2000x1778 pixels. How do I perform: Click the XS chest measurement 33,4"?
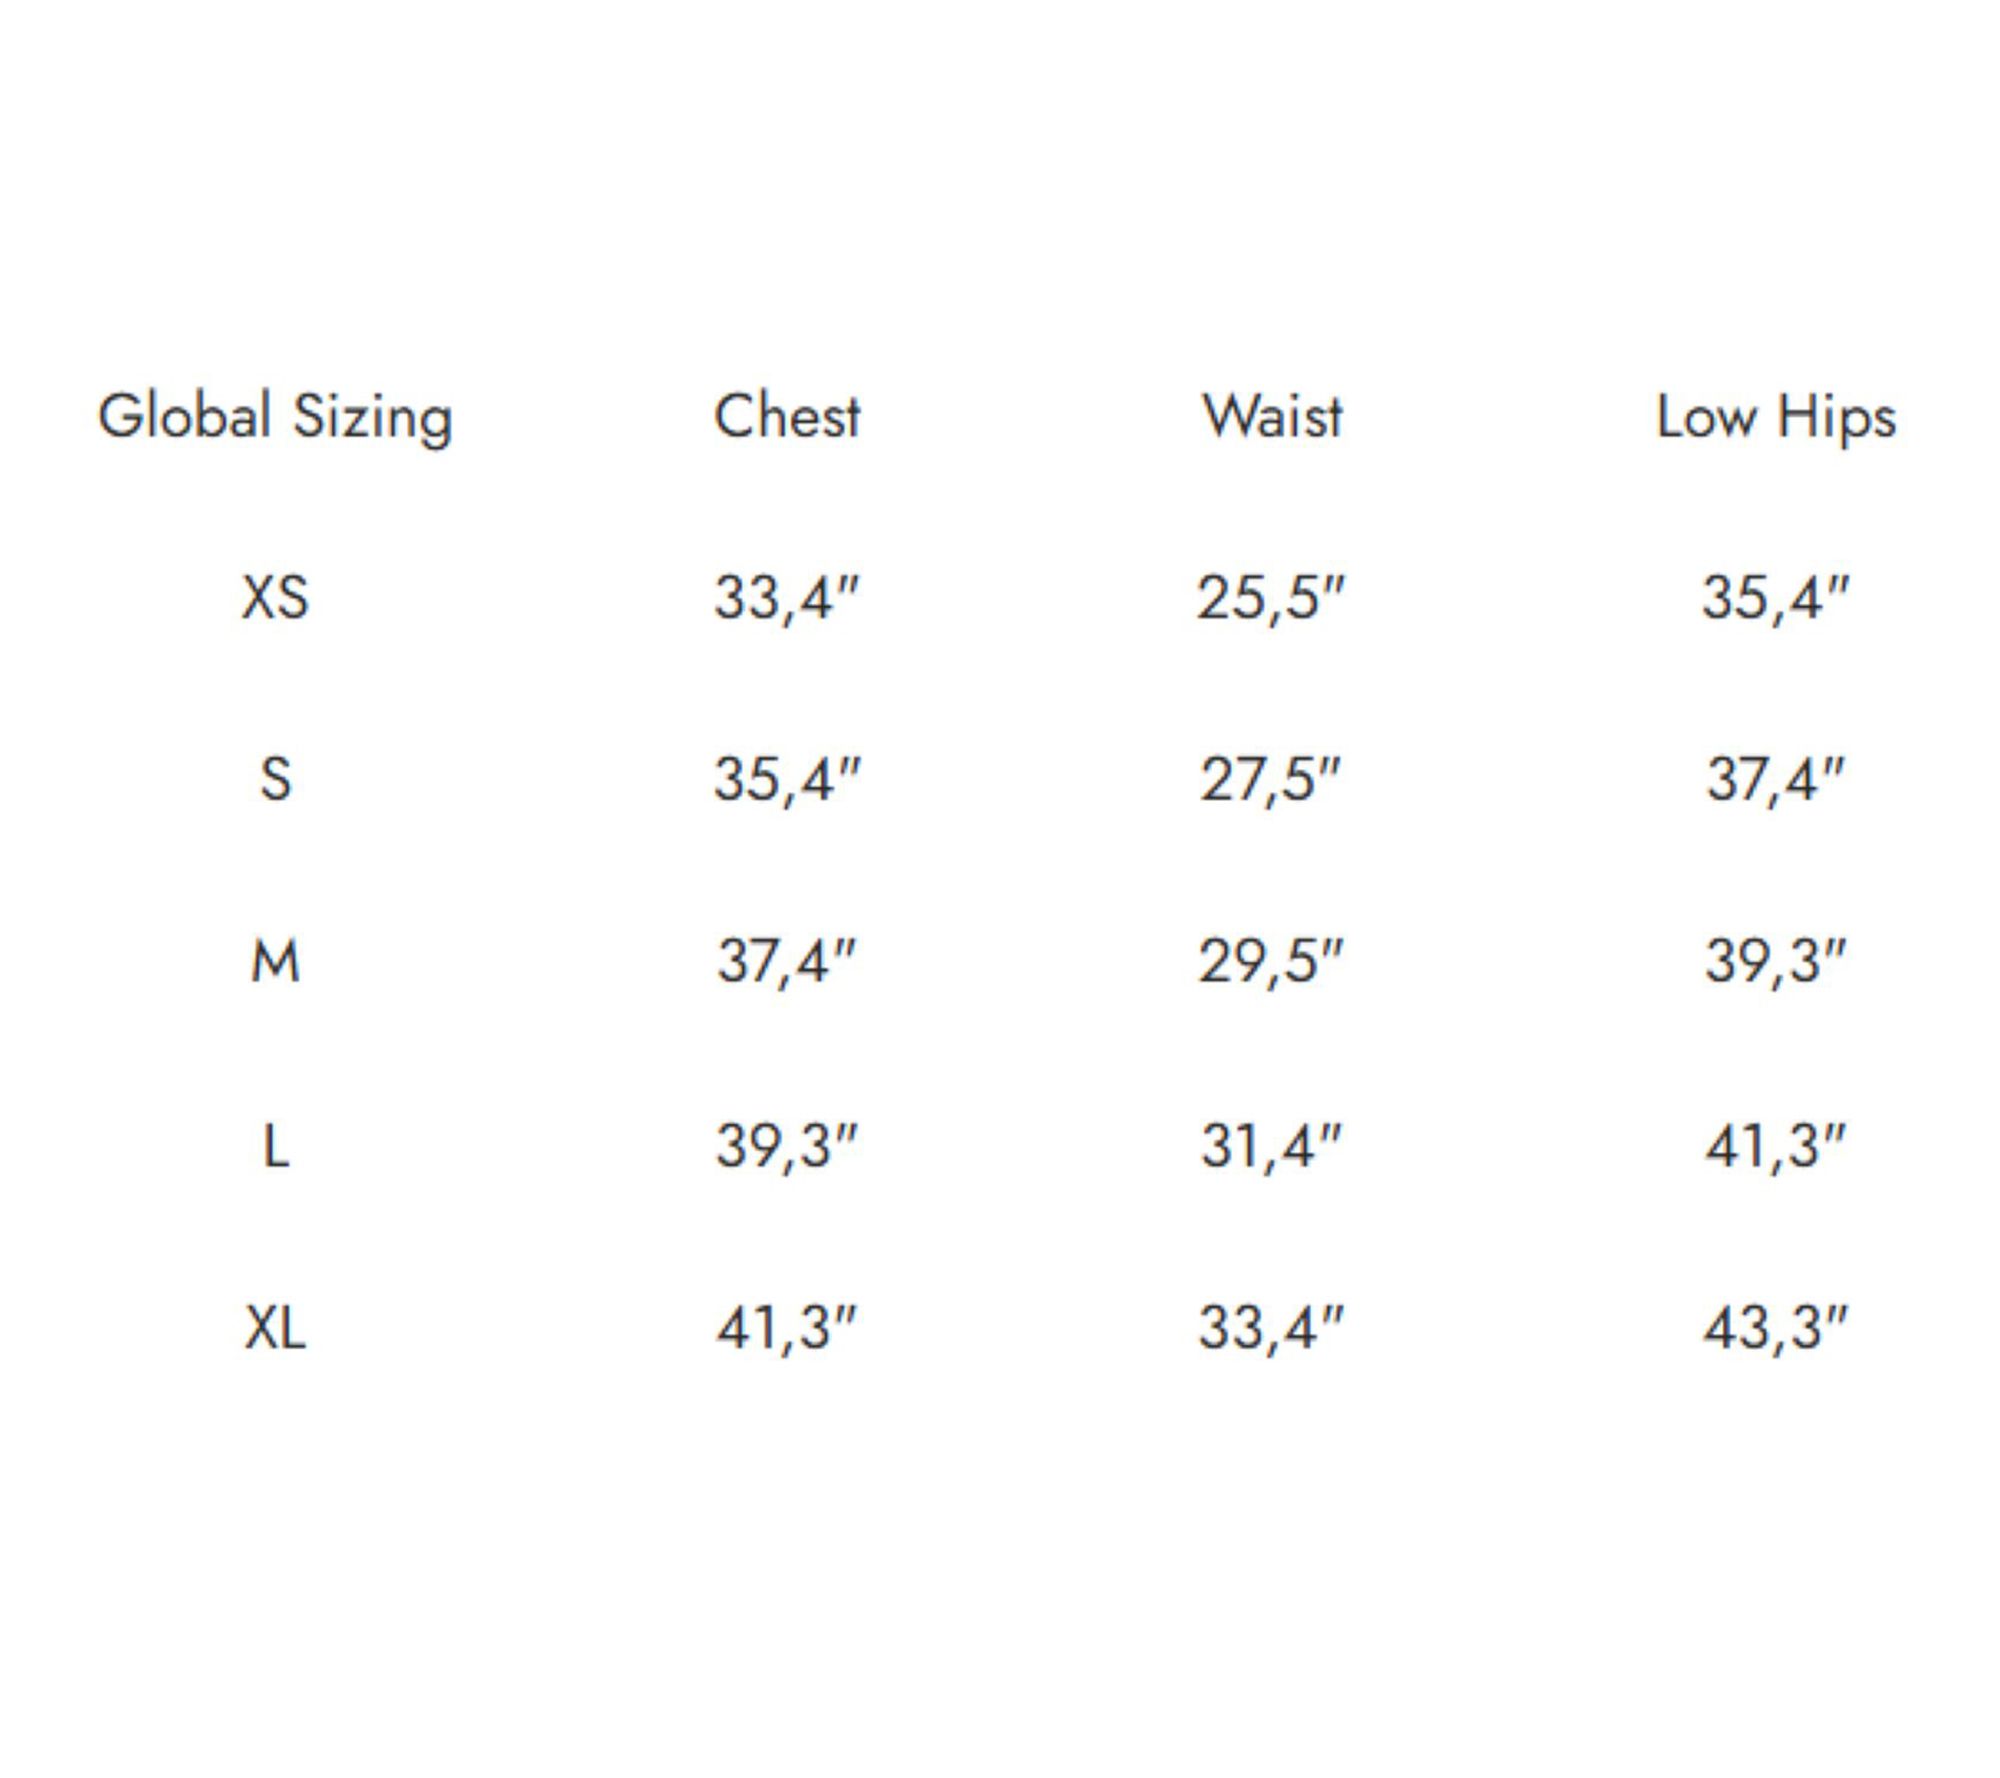[x=787, y=598]
